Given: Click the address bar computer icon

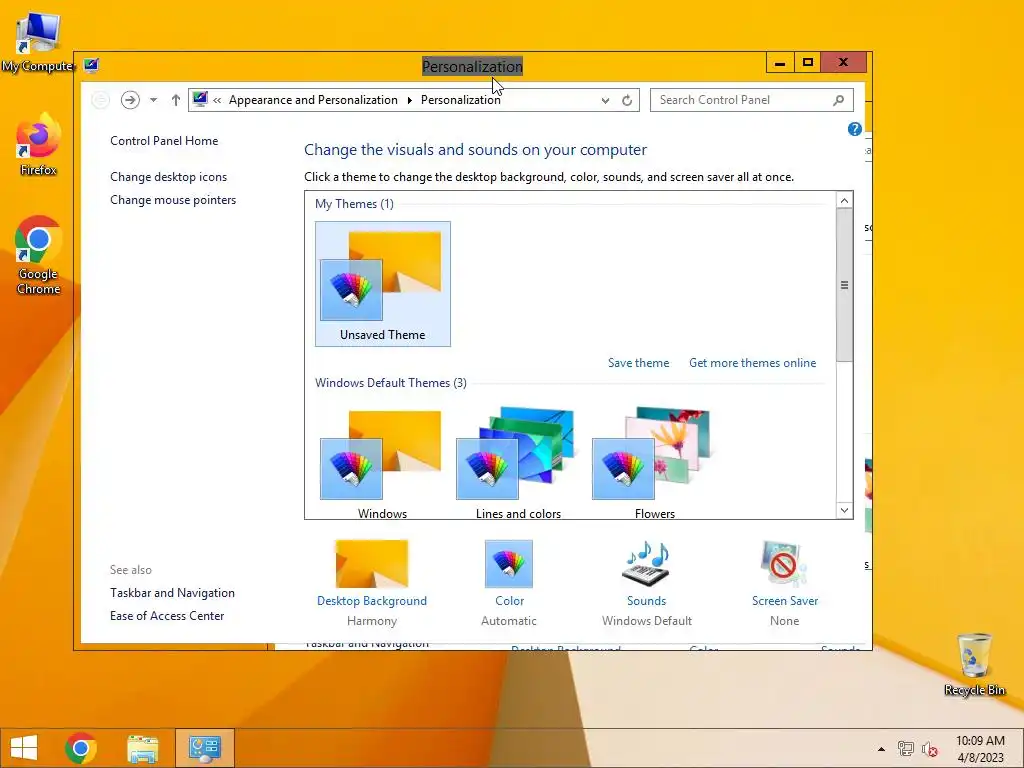Looking at the screenshot, I should 200,99.
